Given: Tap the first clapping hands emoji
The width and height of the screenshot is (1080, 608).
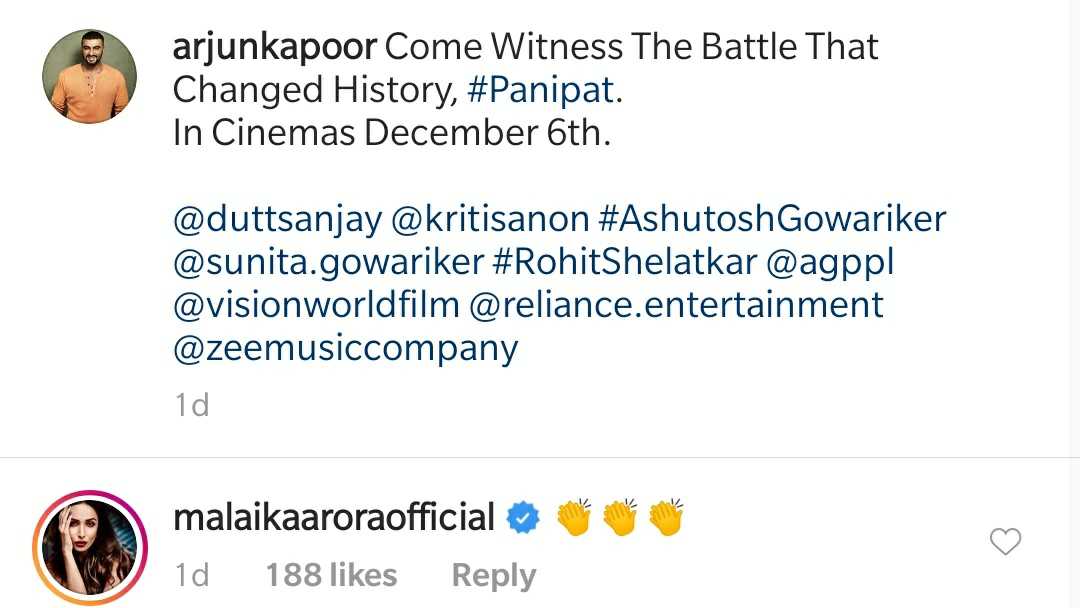Looking at the screenshot, I should (574, 517).
